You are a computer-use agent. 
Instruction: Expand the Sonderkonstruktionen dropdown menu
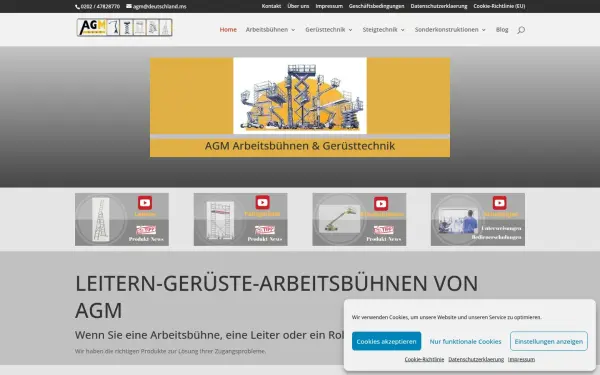click(x=450, y=30)
